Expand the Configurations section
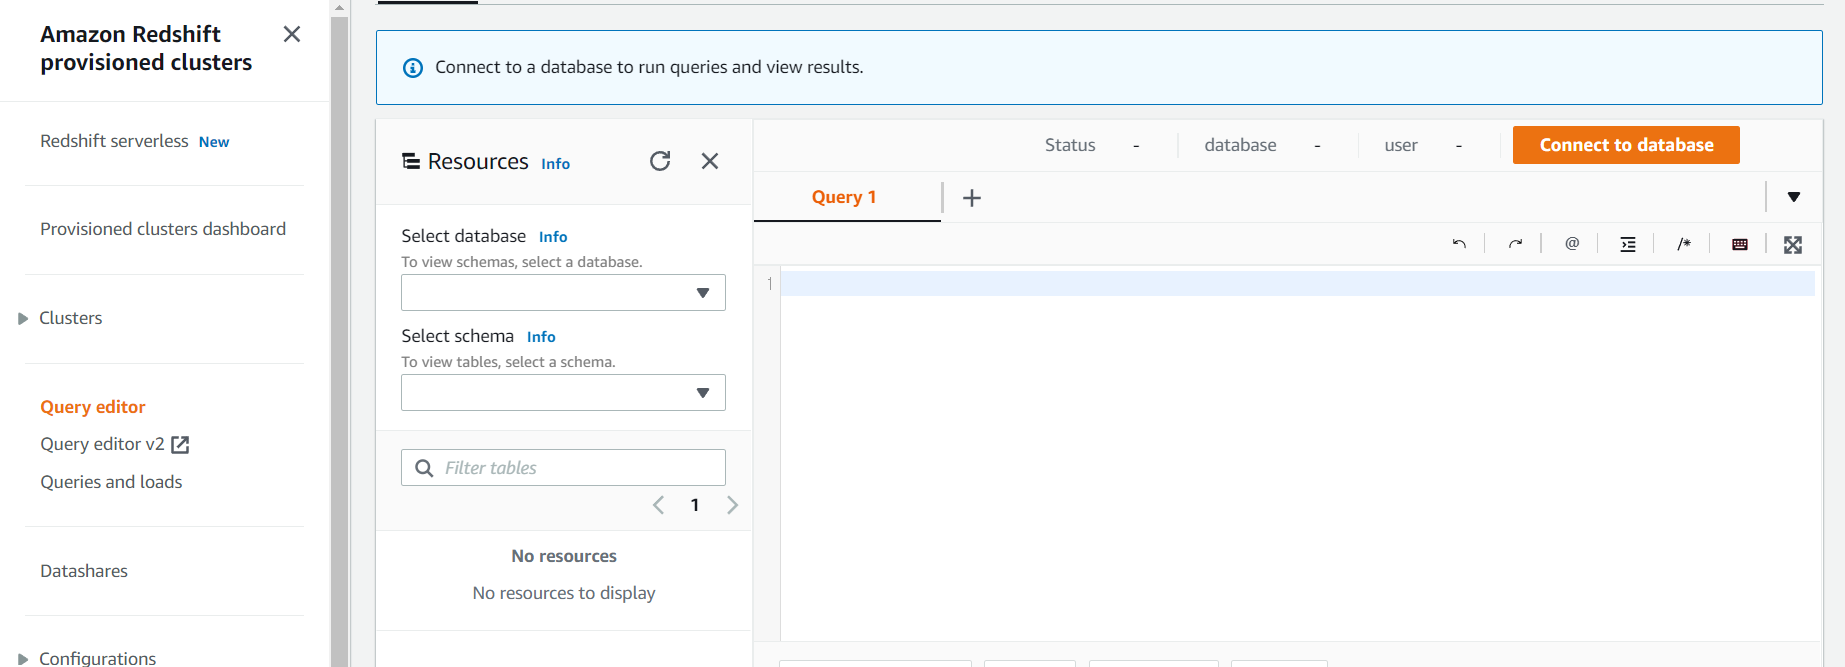The height and width of the screenshot is (667, 1845). click(x=23, y=658)
